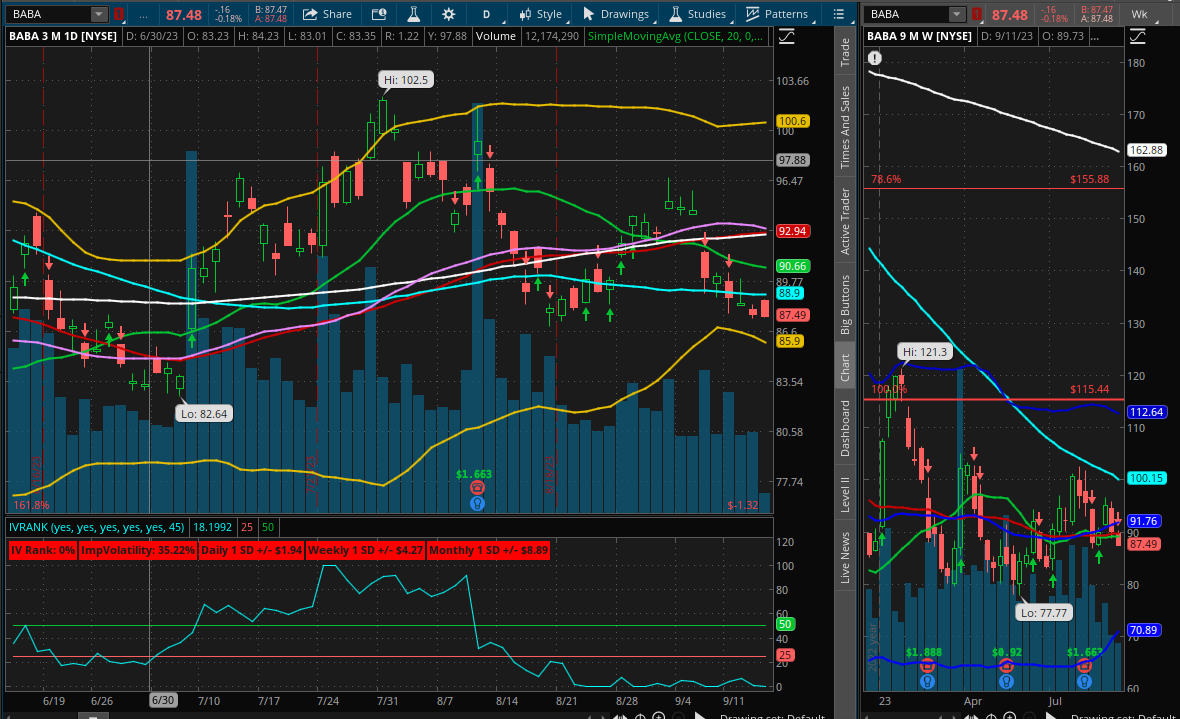Click the Share button

327,14
